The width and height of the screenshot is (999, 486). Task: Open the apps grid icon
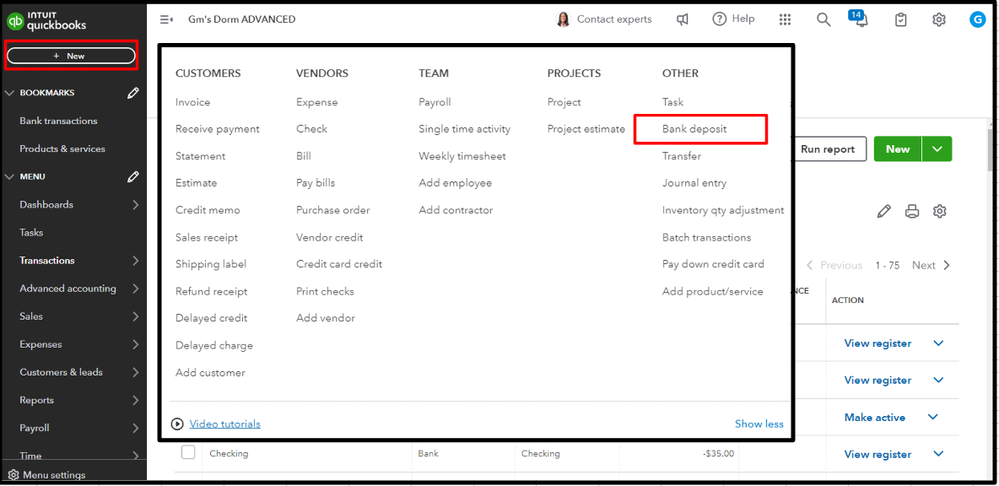point(785,20)
